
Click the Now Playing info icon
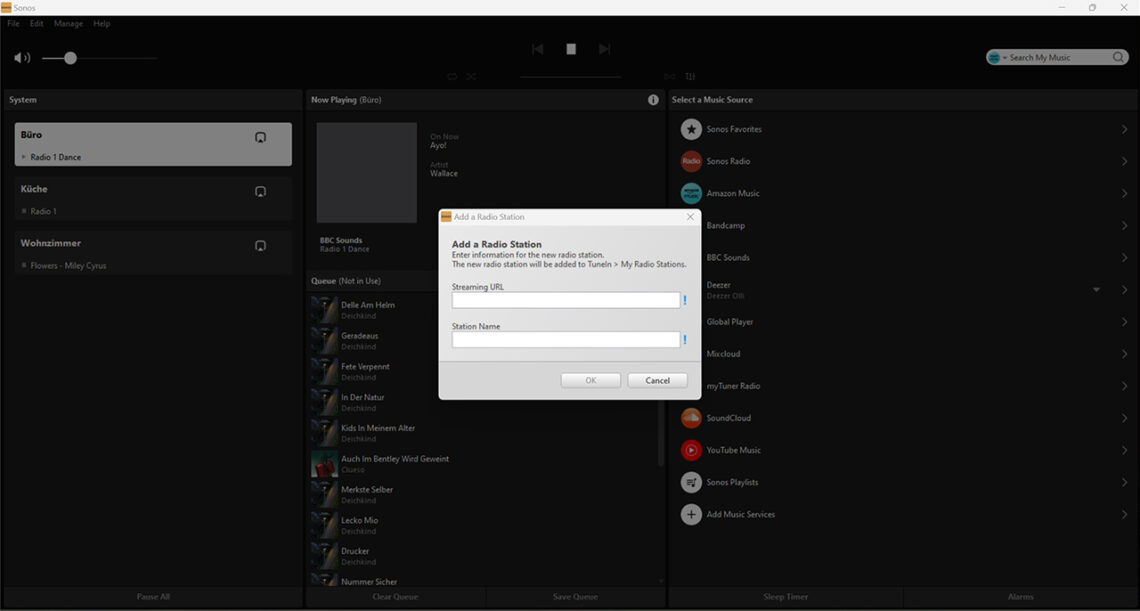(x=653, y=100)
